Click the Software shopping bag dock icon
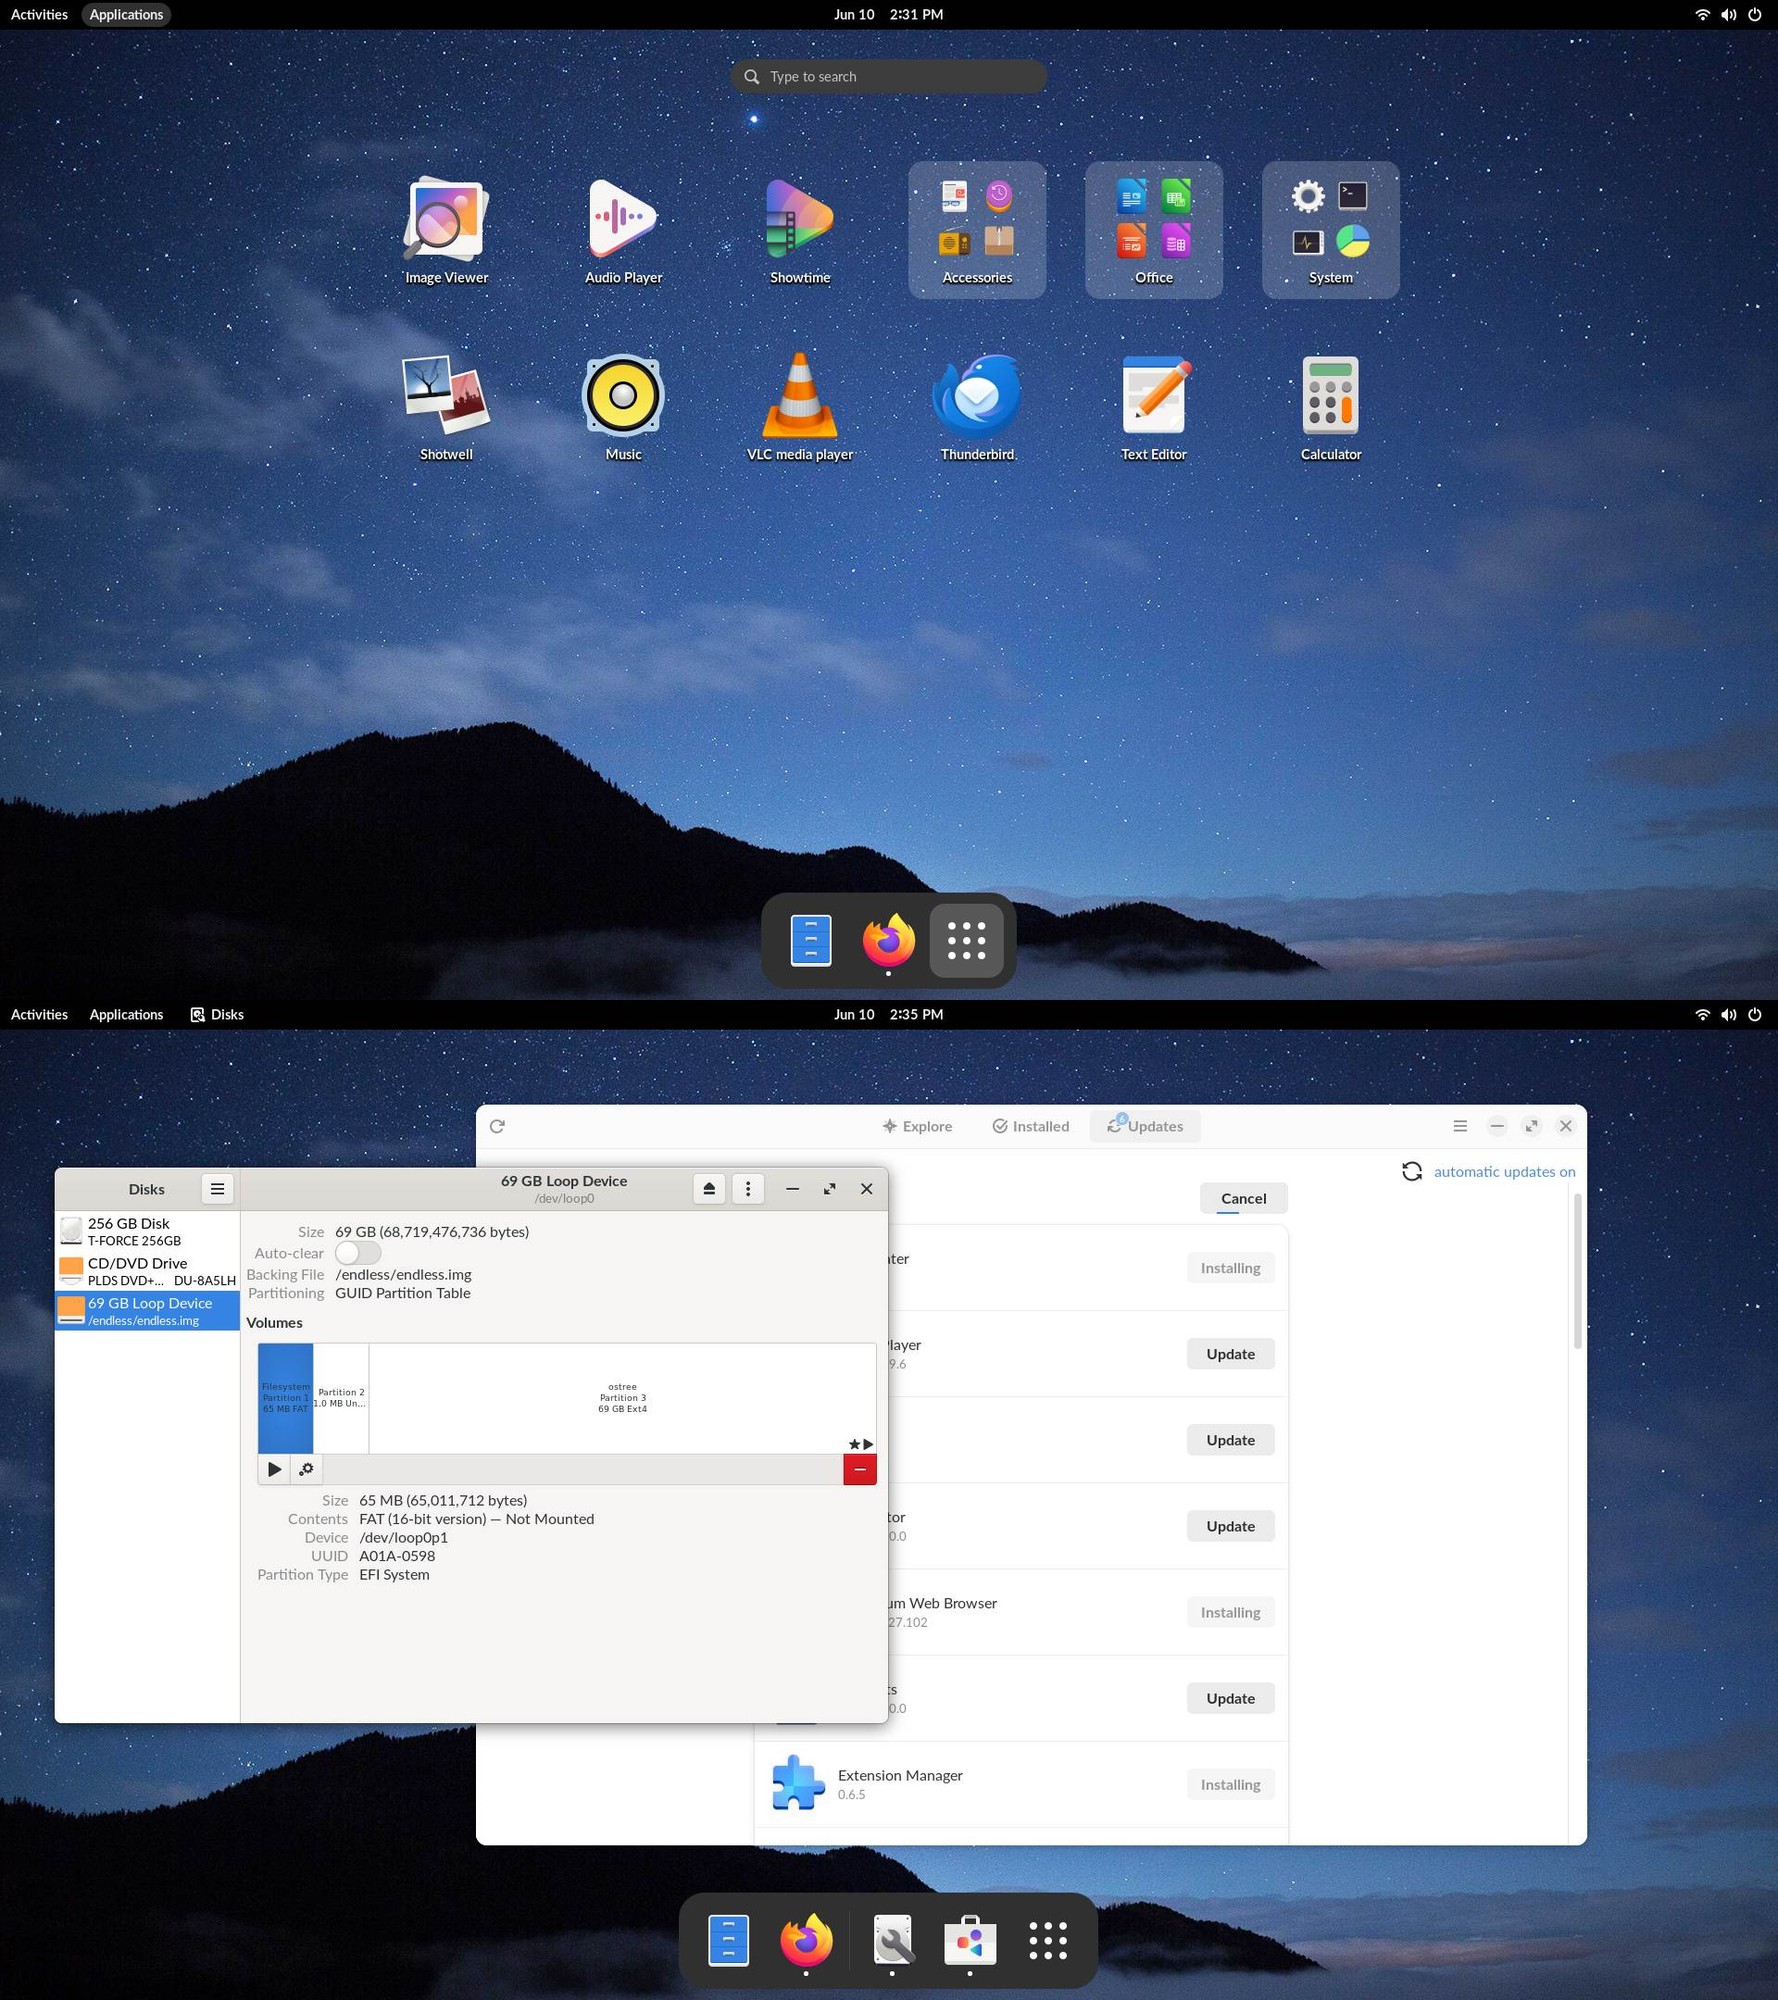The height and width of the screenshot is (2000, 1778). (x=970, y=1940)
